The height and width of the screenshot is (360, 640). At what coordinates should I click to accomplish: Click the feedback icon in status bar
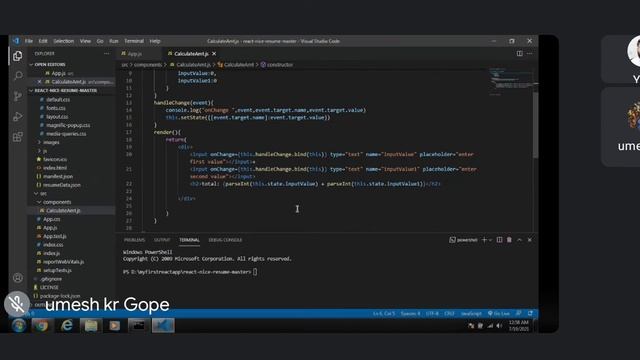tap(518, 313)
